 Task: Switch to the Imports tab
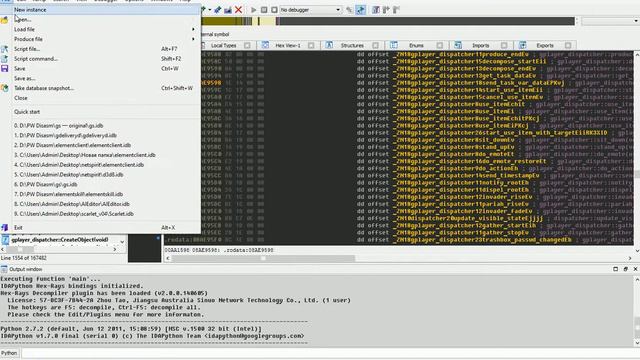480,45
